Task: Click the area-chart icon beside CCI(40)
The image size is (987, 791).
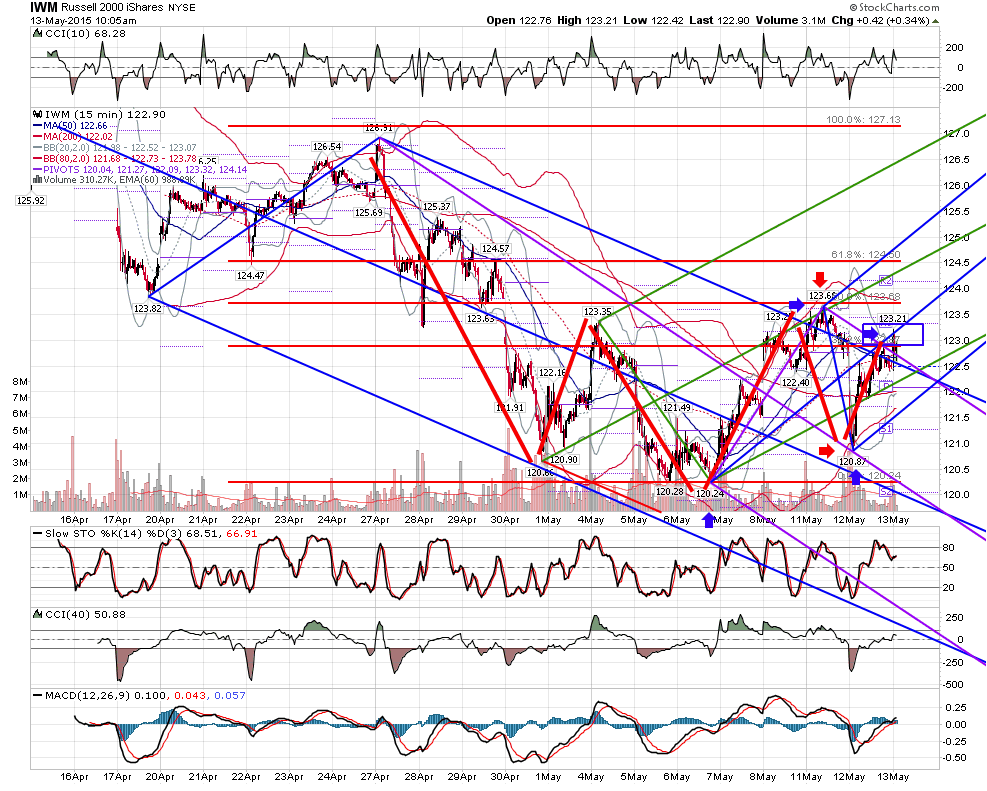Action: coord(38,614)
